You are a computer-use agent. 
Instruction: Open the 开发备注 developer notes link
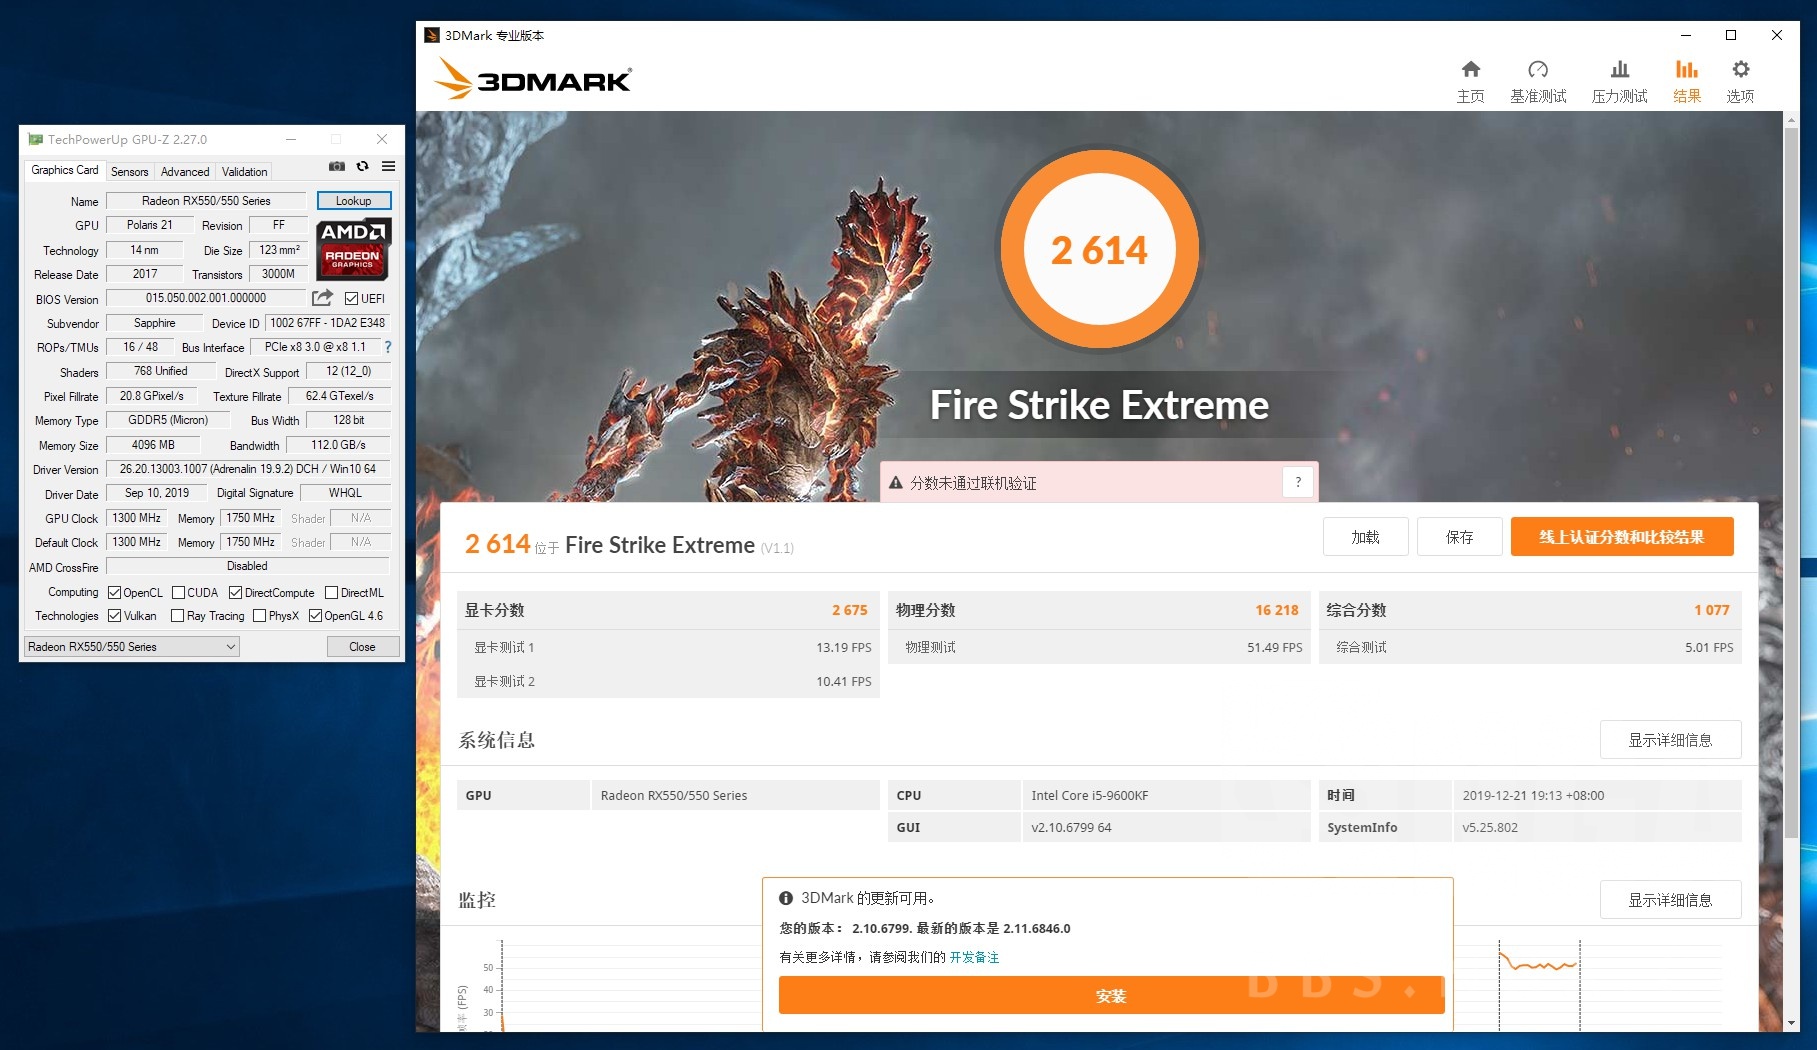point(973,957)
